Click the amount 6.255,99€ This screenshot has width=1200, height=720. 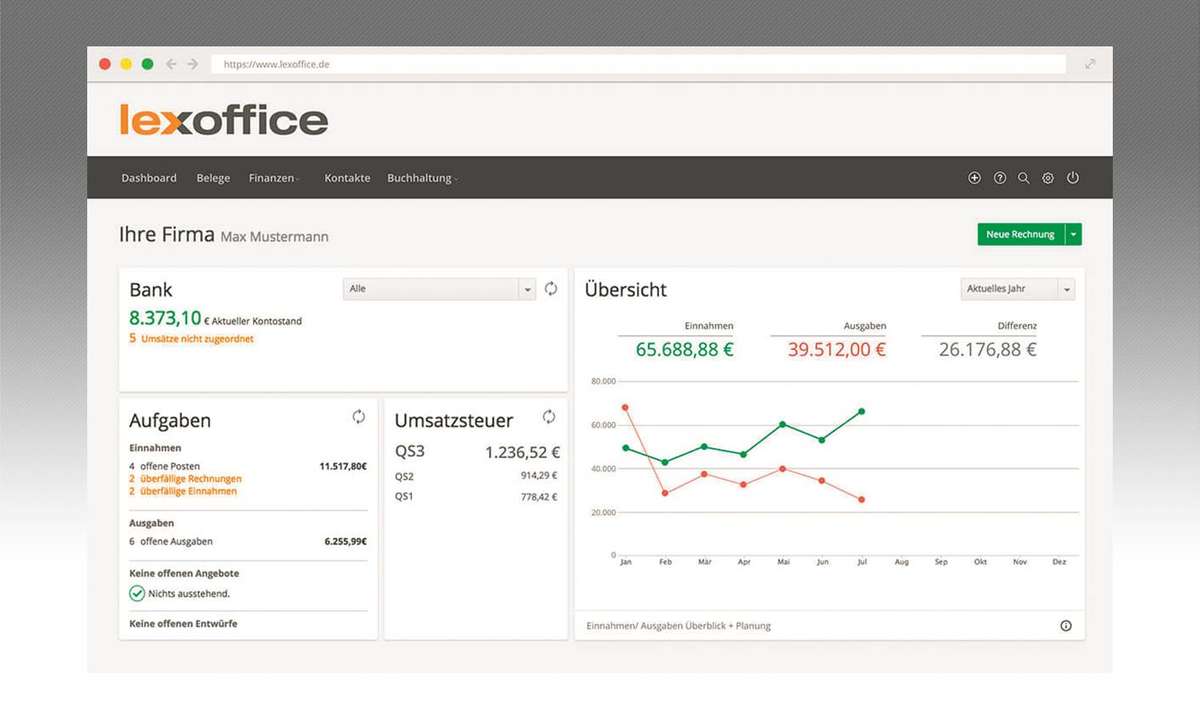(345, 541)
